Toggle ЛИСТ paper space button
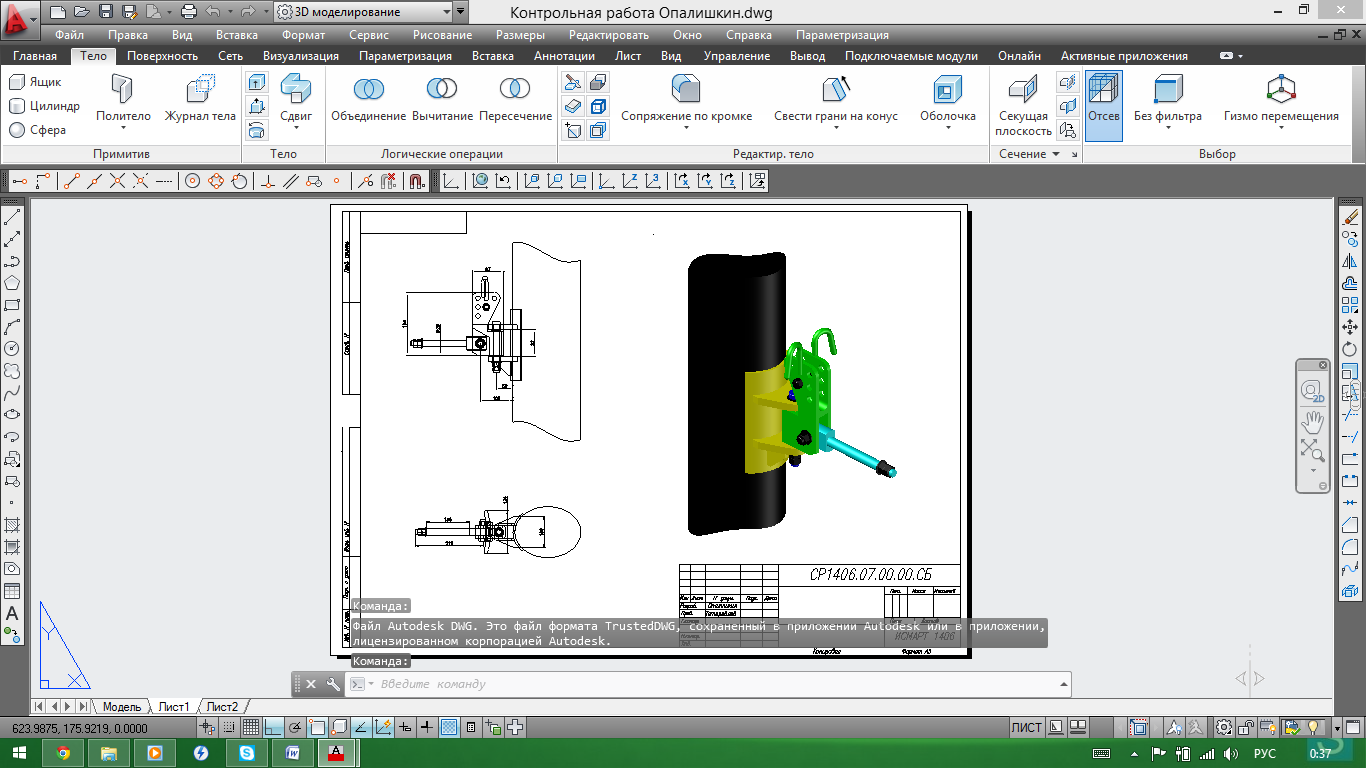 click(1026, 727)
